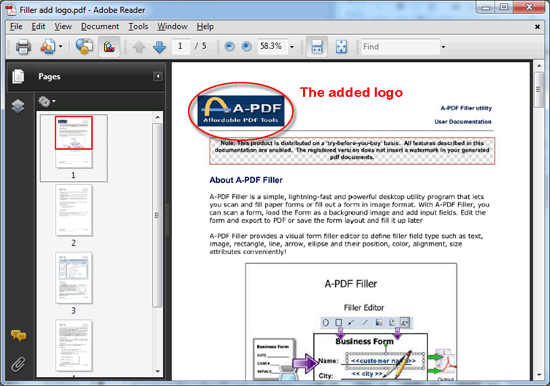550x386 pixels.
Task: Click document scrollbar up arrow
Action: tap(539, 66)
